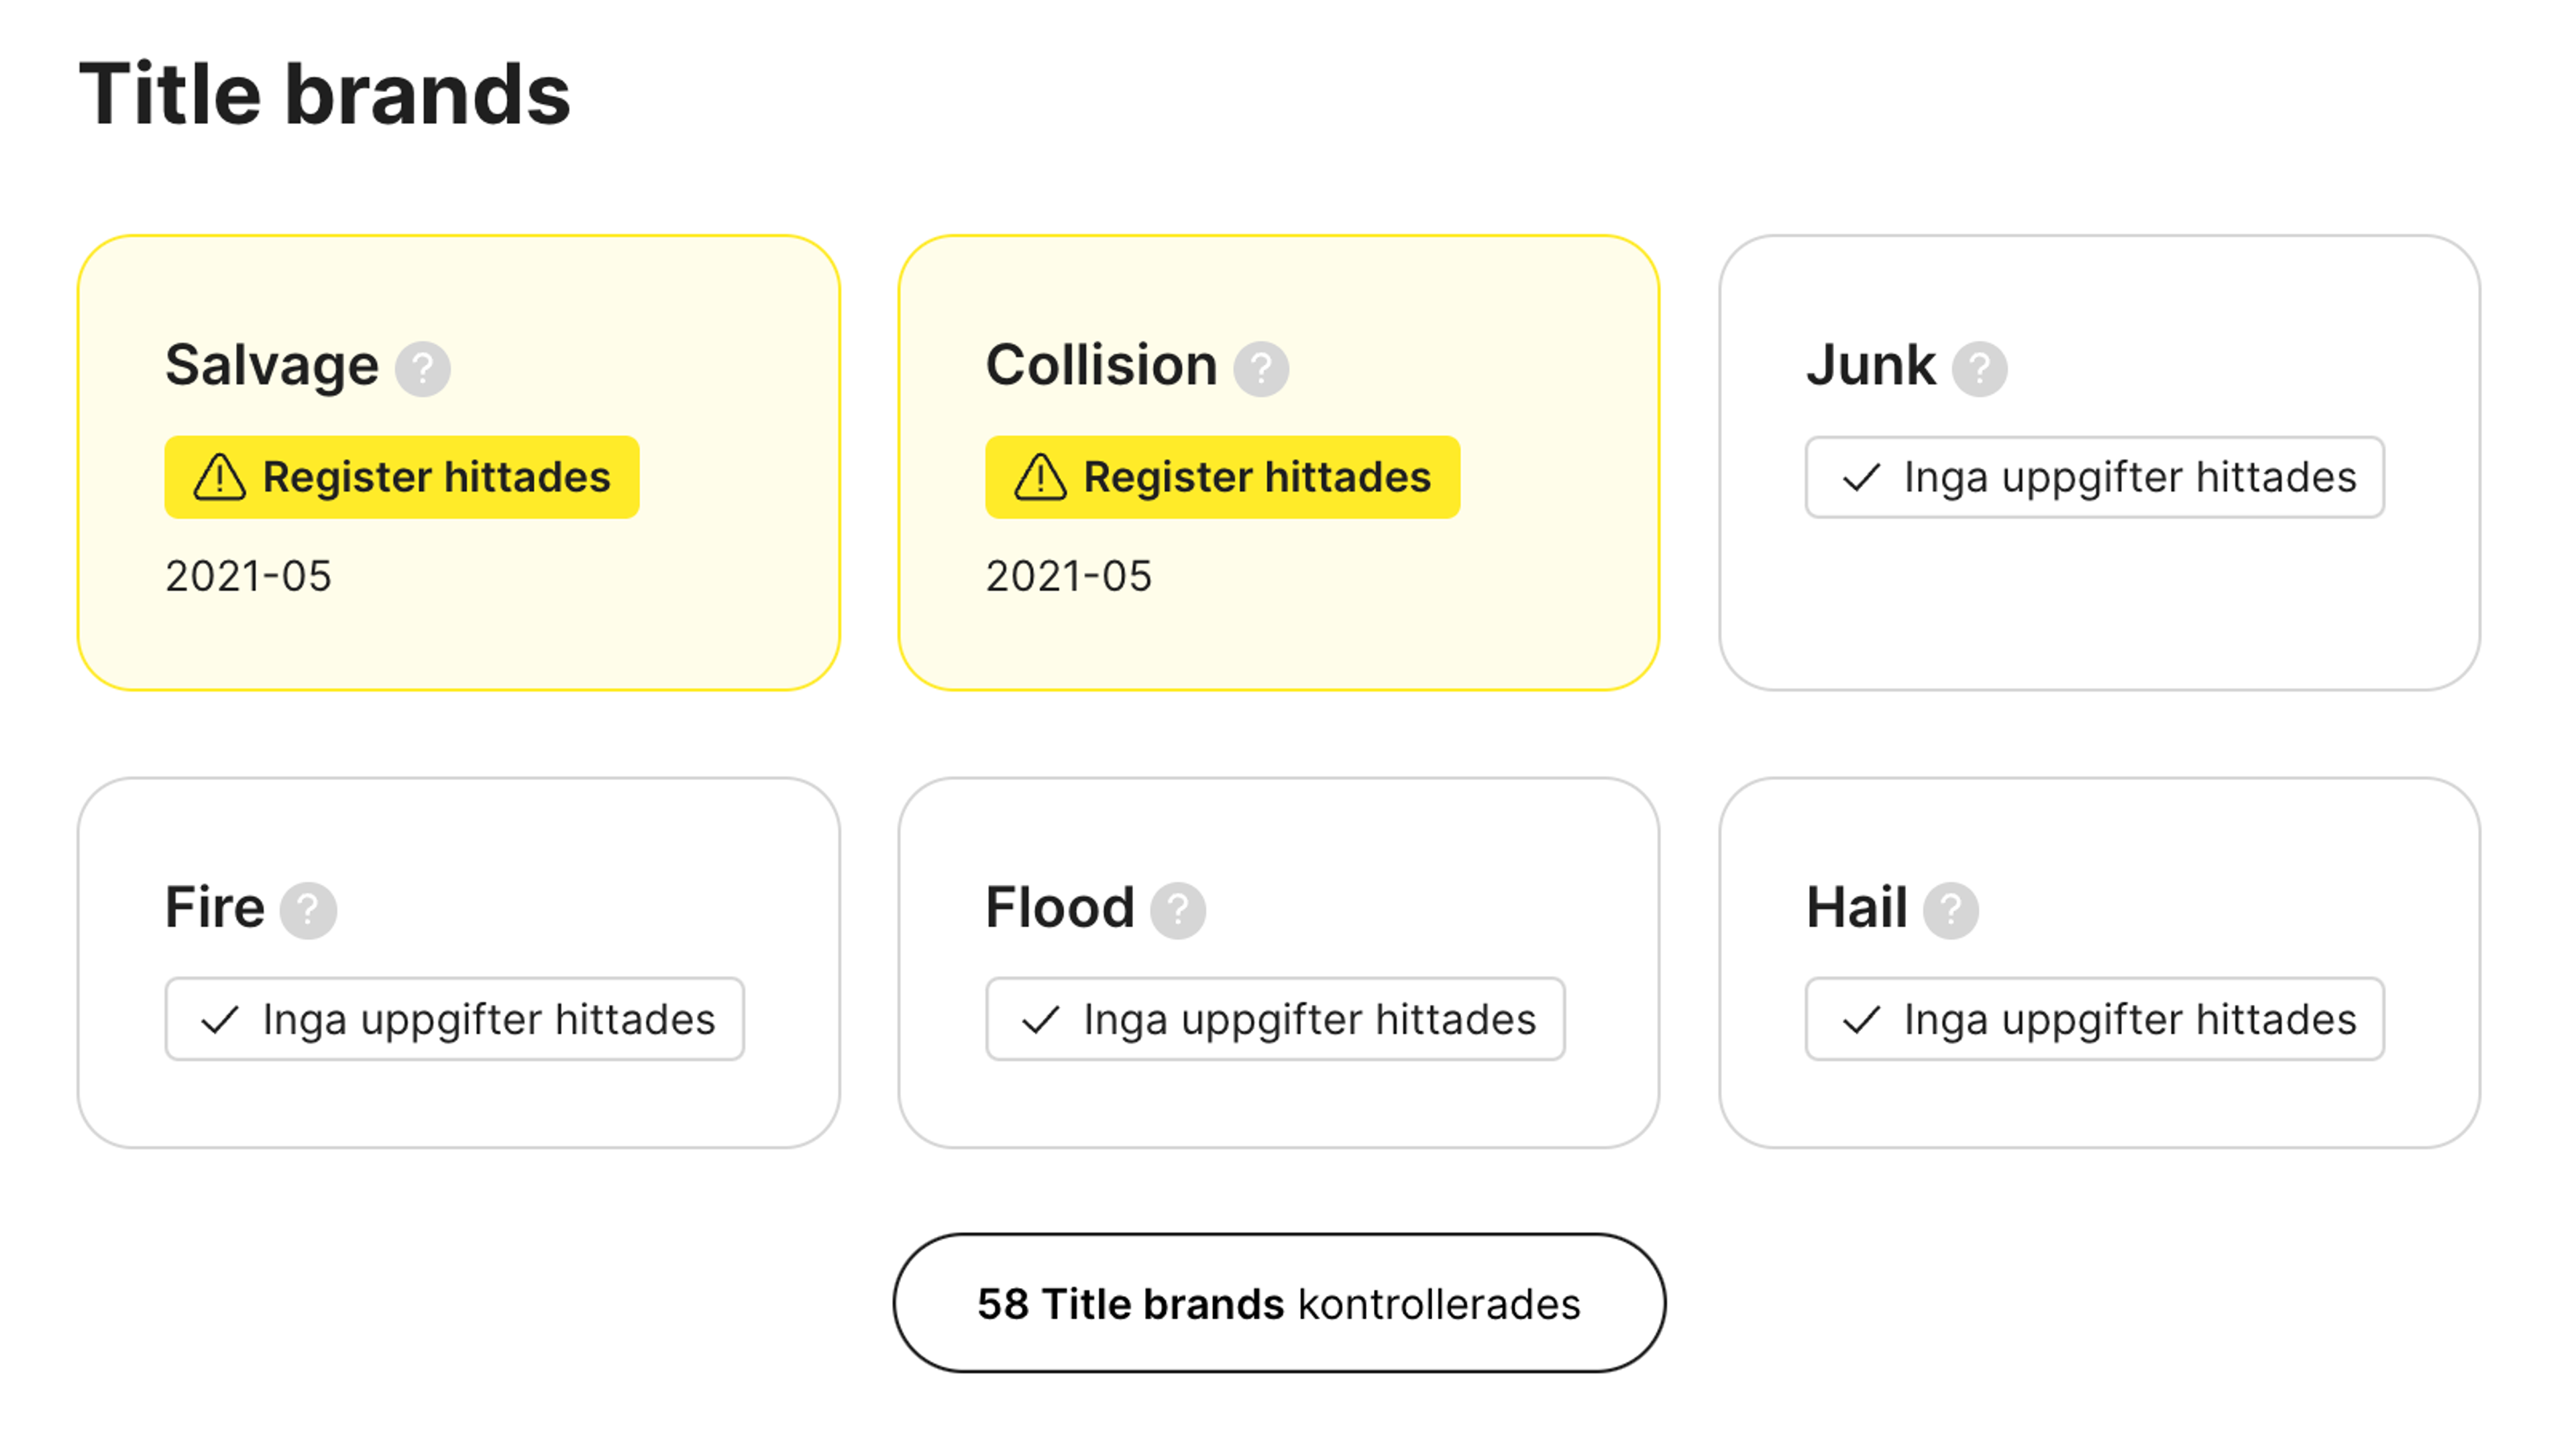Click the checkmark in the Flood status

[1040, 1020]
